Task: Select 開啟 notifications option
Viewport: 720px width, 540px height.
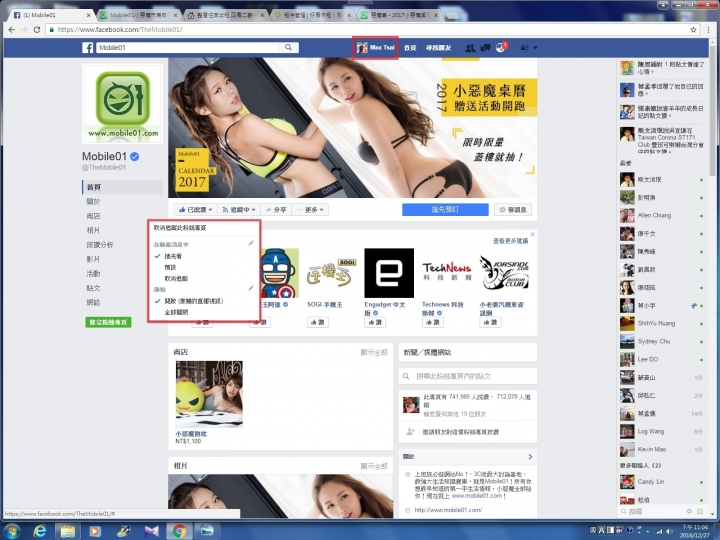Action: pyautogui.click(x=193, y=301)
